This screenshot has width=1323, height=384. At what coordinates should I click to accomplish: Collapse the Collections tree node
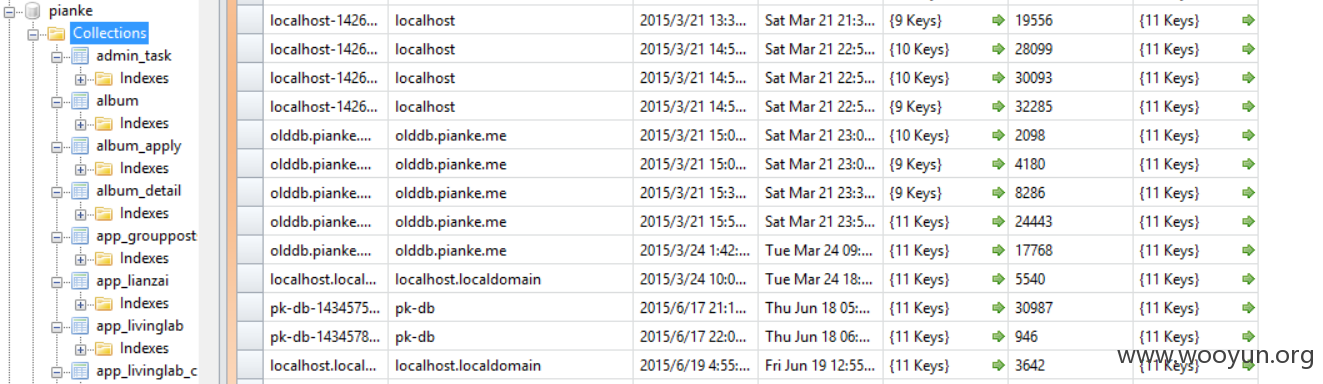click(x=33, y=34)
